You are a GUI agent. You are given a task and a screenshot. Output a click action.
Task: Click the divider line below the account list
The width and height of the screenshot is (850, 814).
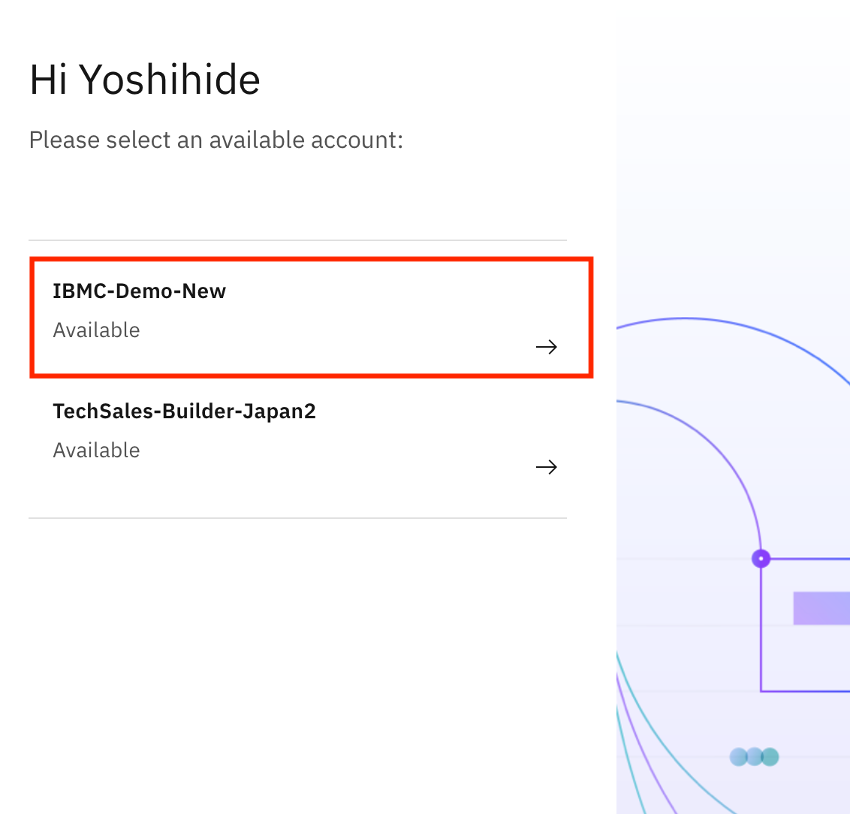[x=298, y=518]
